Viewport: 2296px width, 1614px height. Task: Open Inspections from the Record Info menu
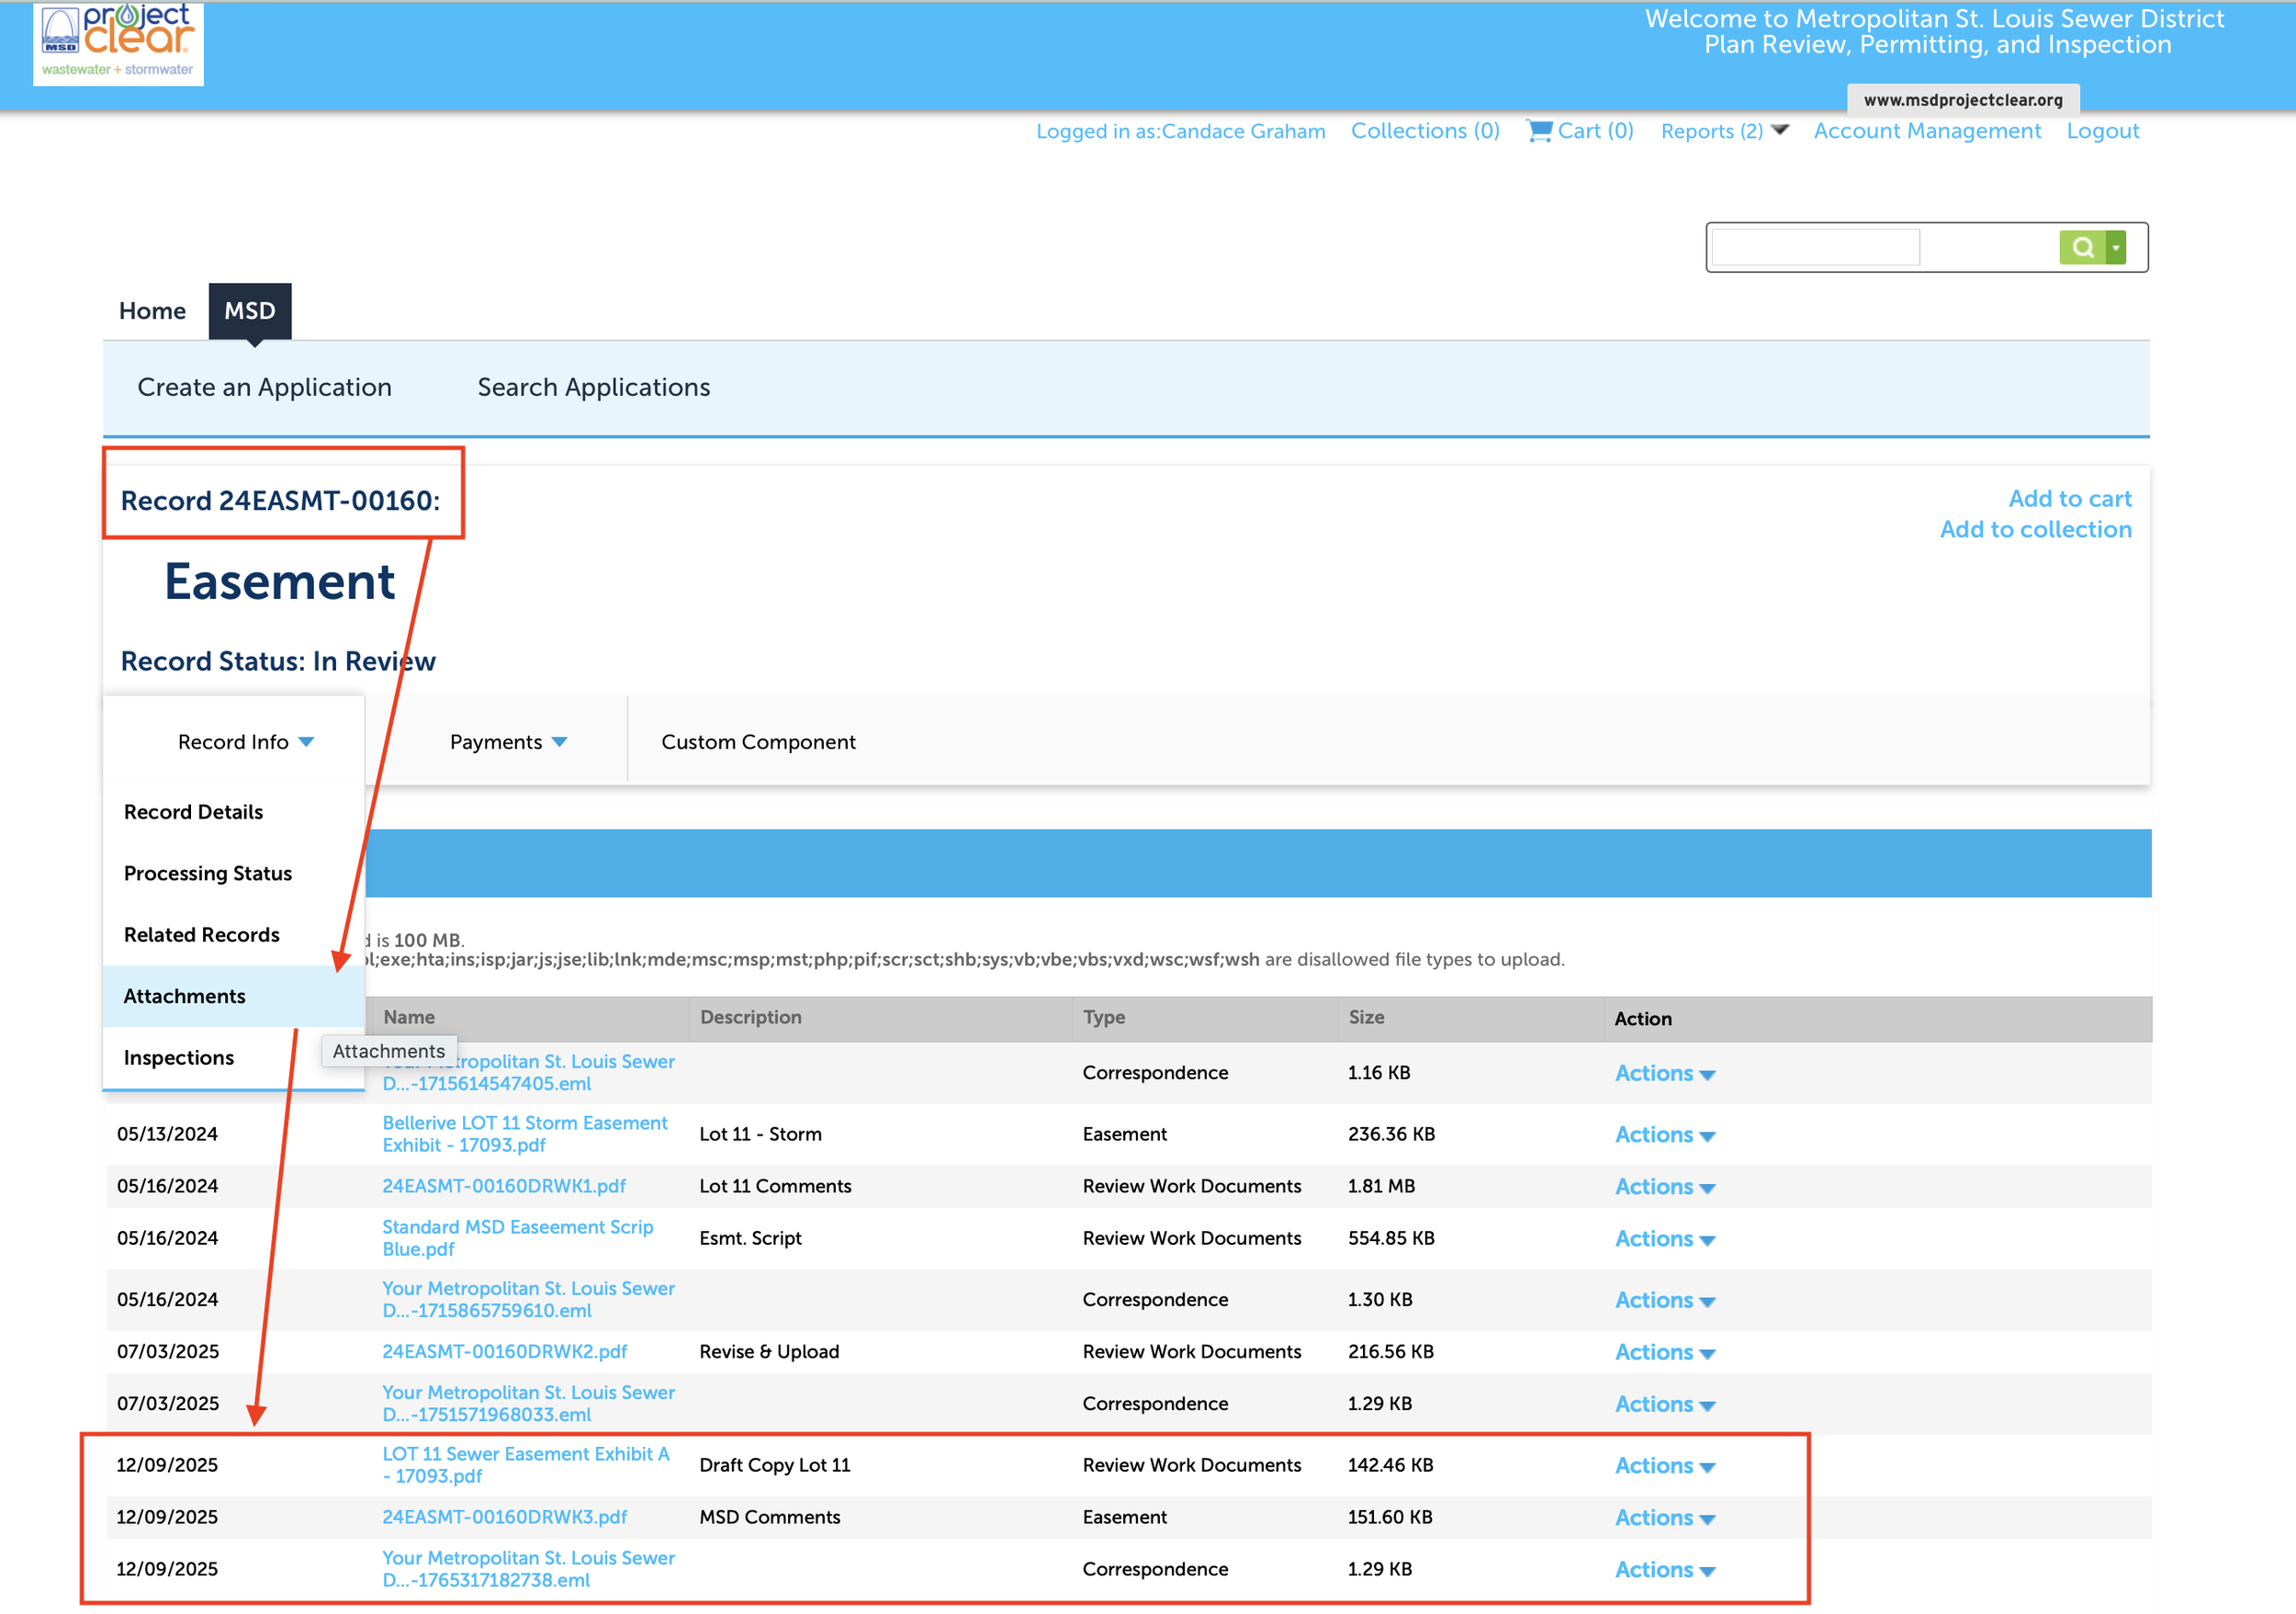tap(178, 1057)
